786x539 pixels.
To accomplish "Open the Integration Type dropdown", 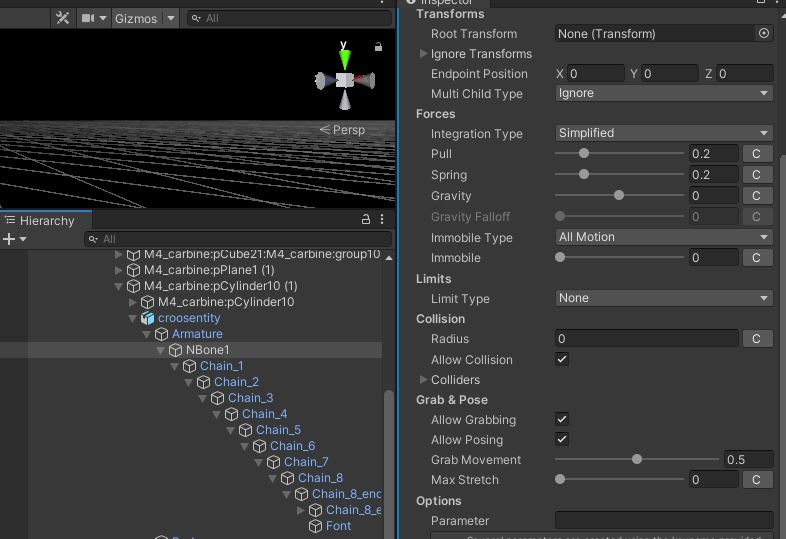I will tap(664, 133).
